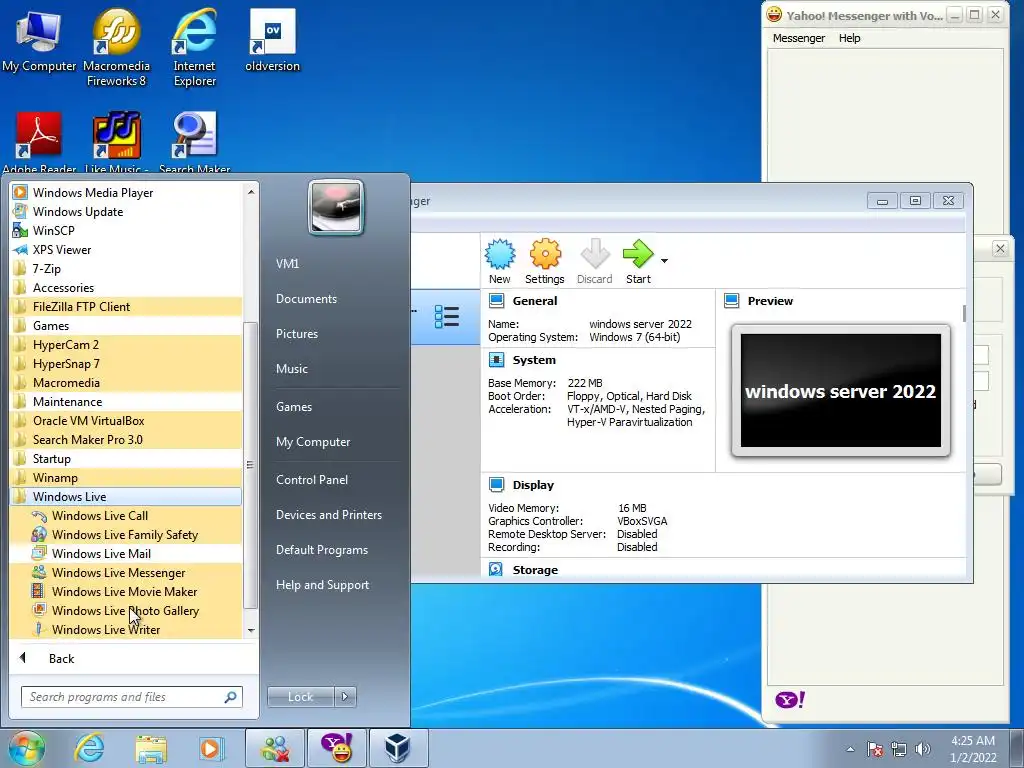Open Documents from Start menu

coord(306,298)
